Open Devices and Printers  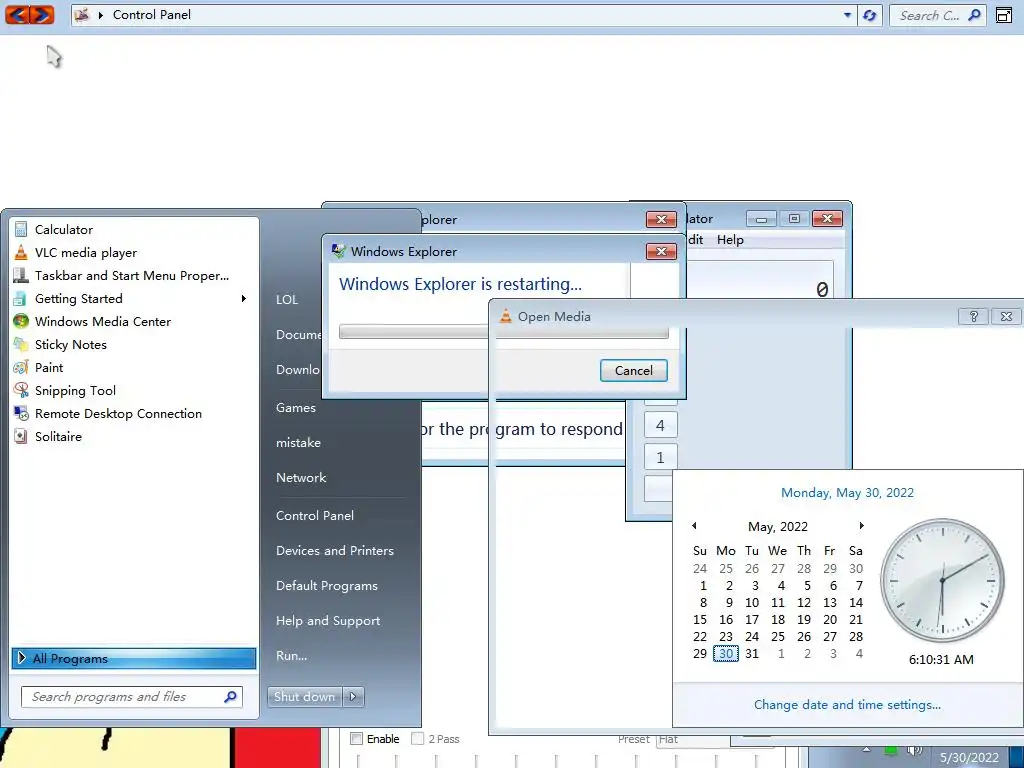[x=335, y=551]
